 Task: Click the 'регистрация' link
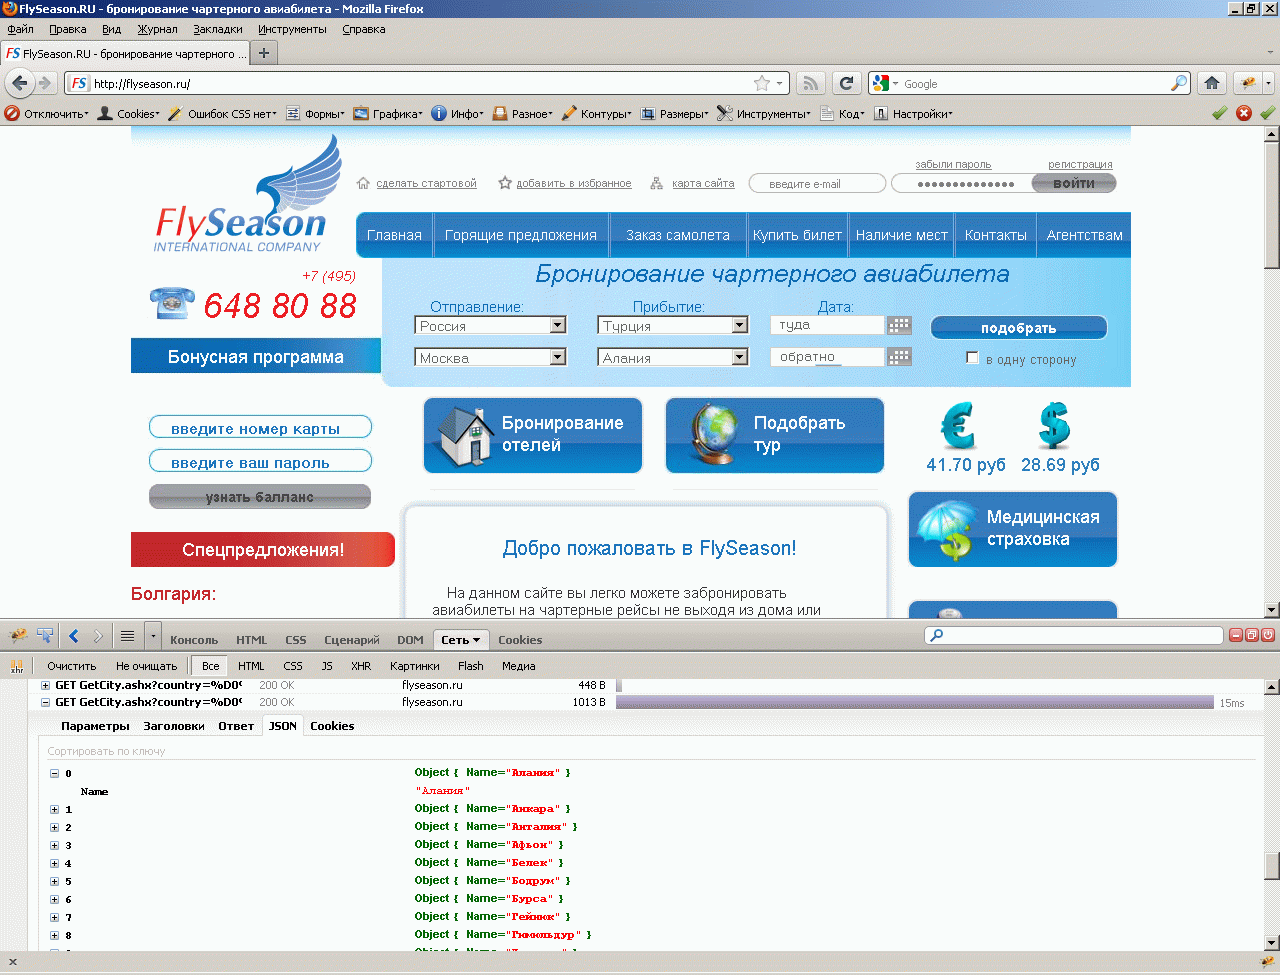pos(1080,164)
